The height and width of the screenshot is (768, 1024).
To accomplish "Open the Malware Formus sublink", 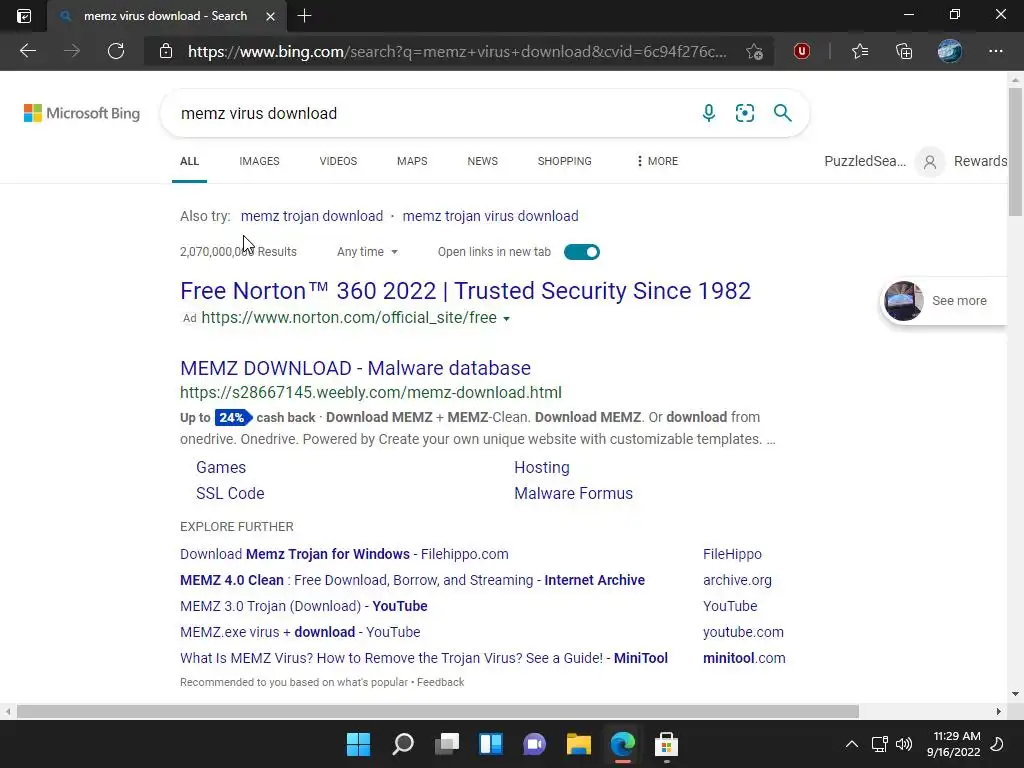I will point(573,494).
